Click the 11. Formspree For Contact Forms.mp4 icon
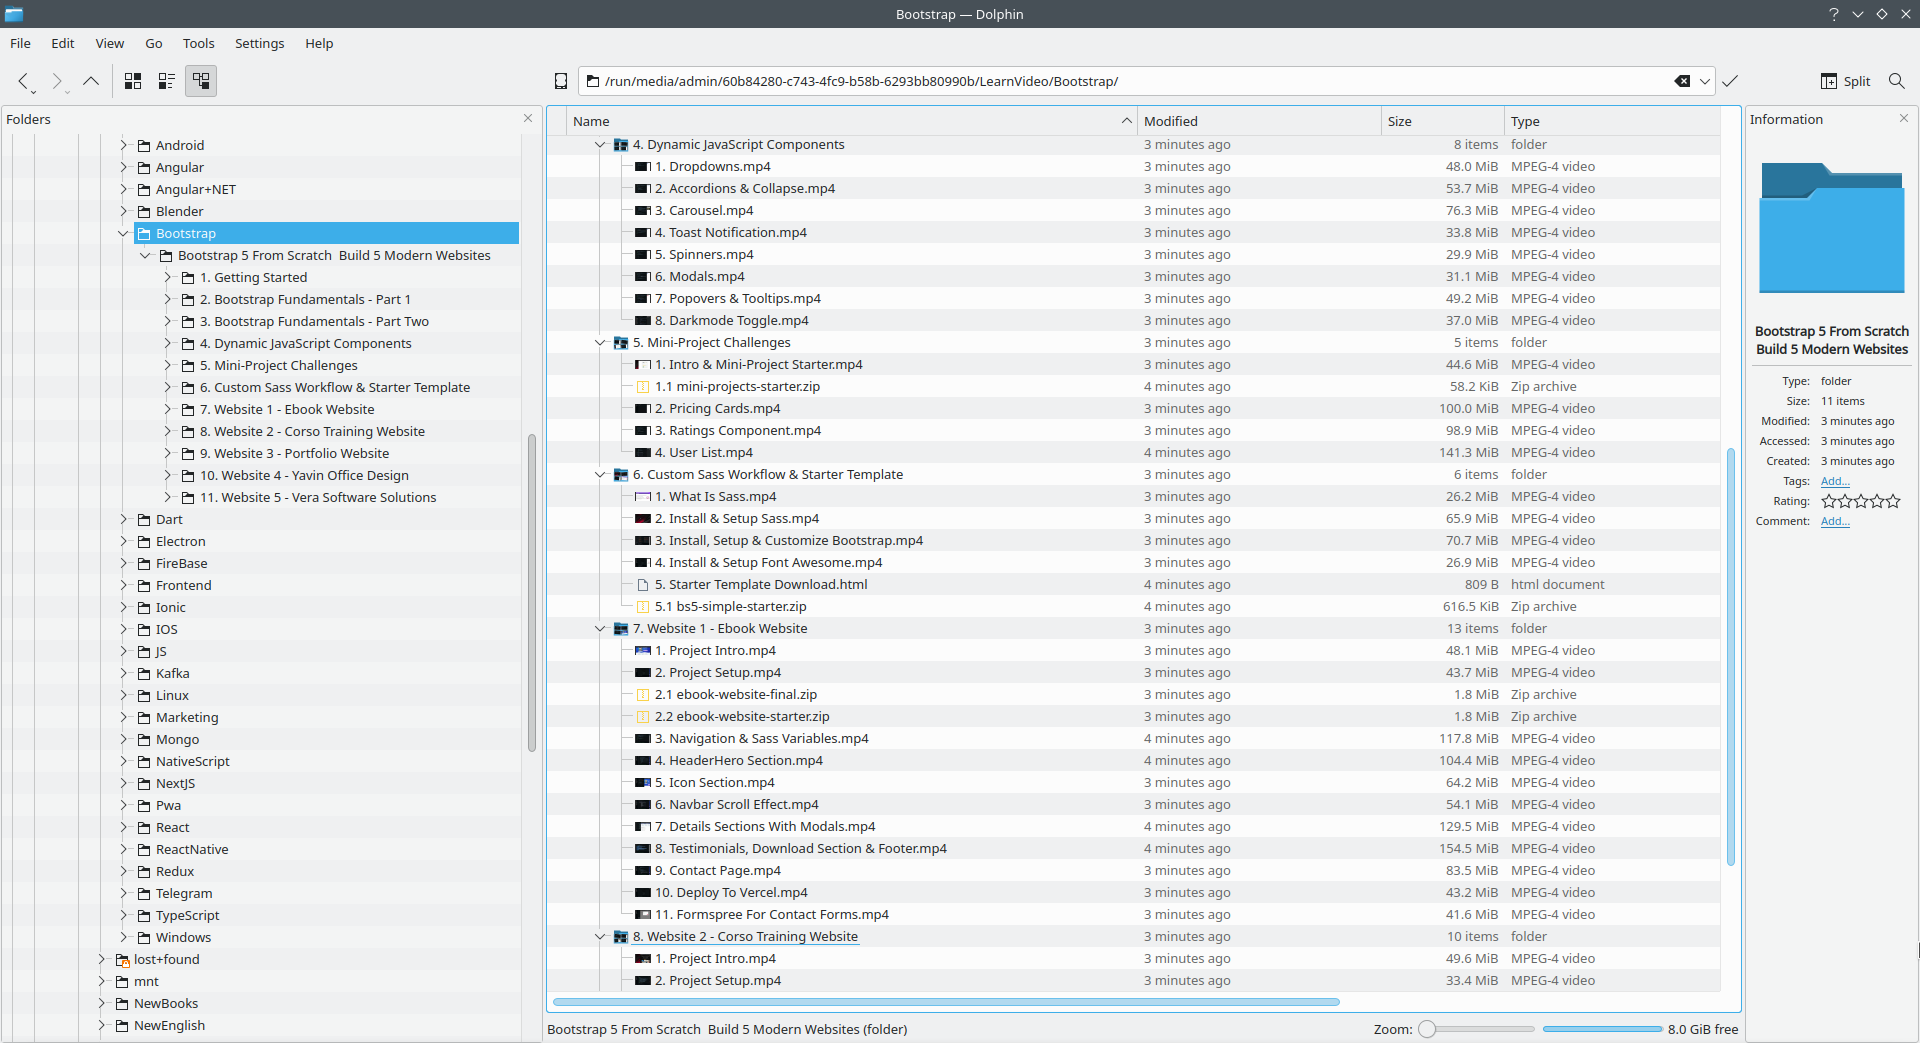1920x1043 pixels. coord(643,915)
